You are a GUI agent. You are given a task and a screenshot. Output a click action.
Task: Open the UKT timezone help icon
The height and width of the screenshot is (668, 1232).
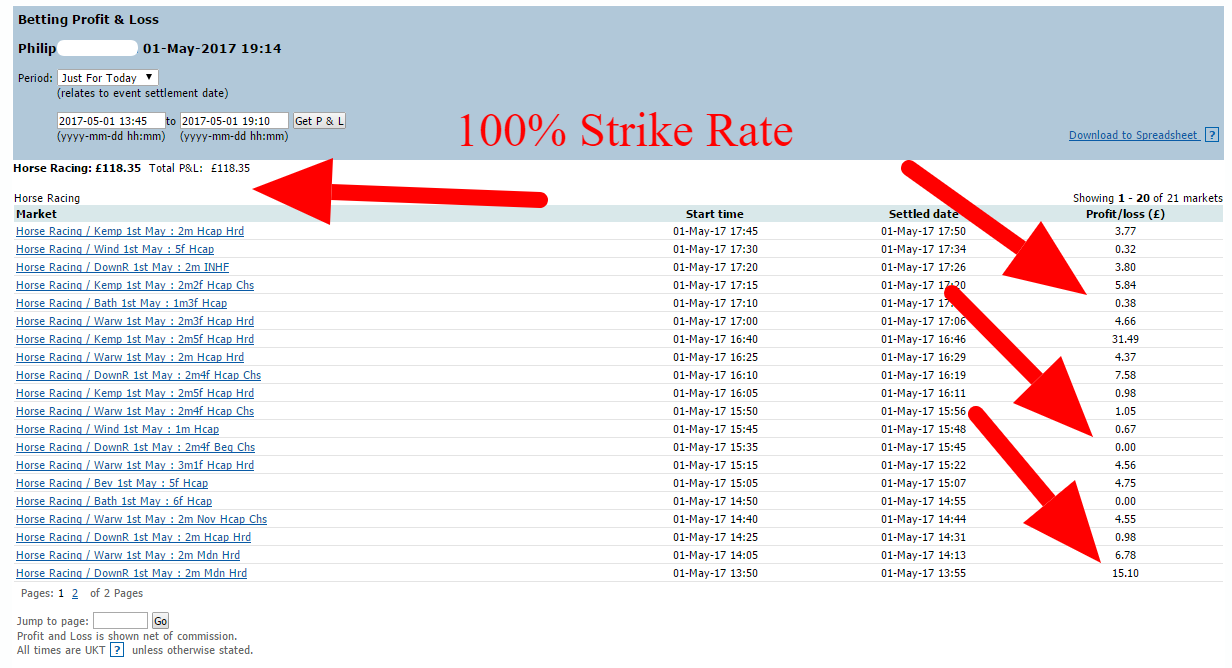tap(117, 650)
